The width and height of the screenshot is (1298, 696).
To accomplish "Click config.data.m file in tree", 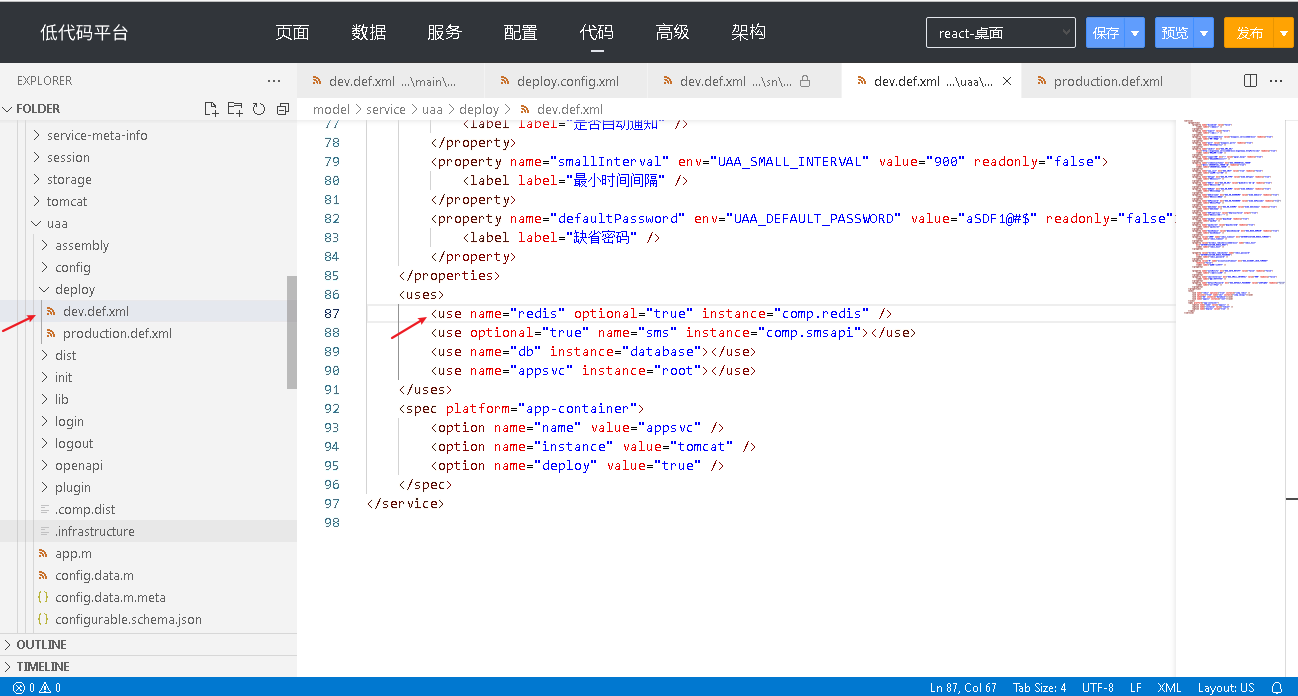I will 94,575.
